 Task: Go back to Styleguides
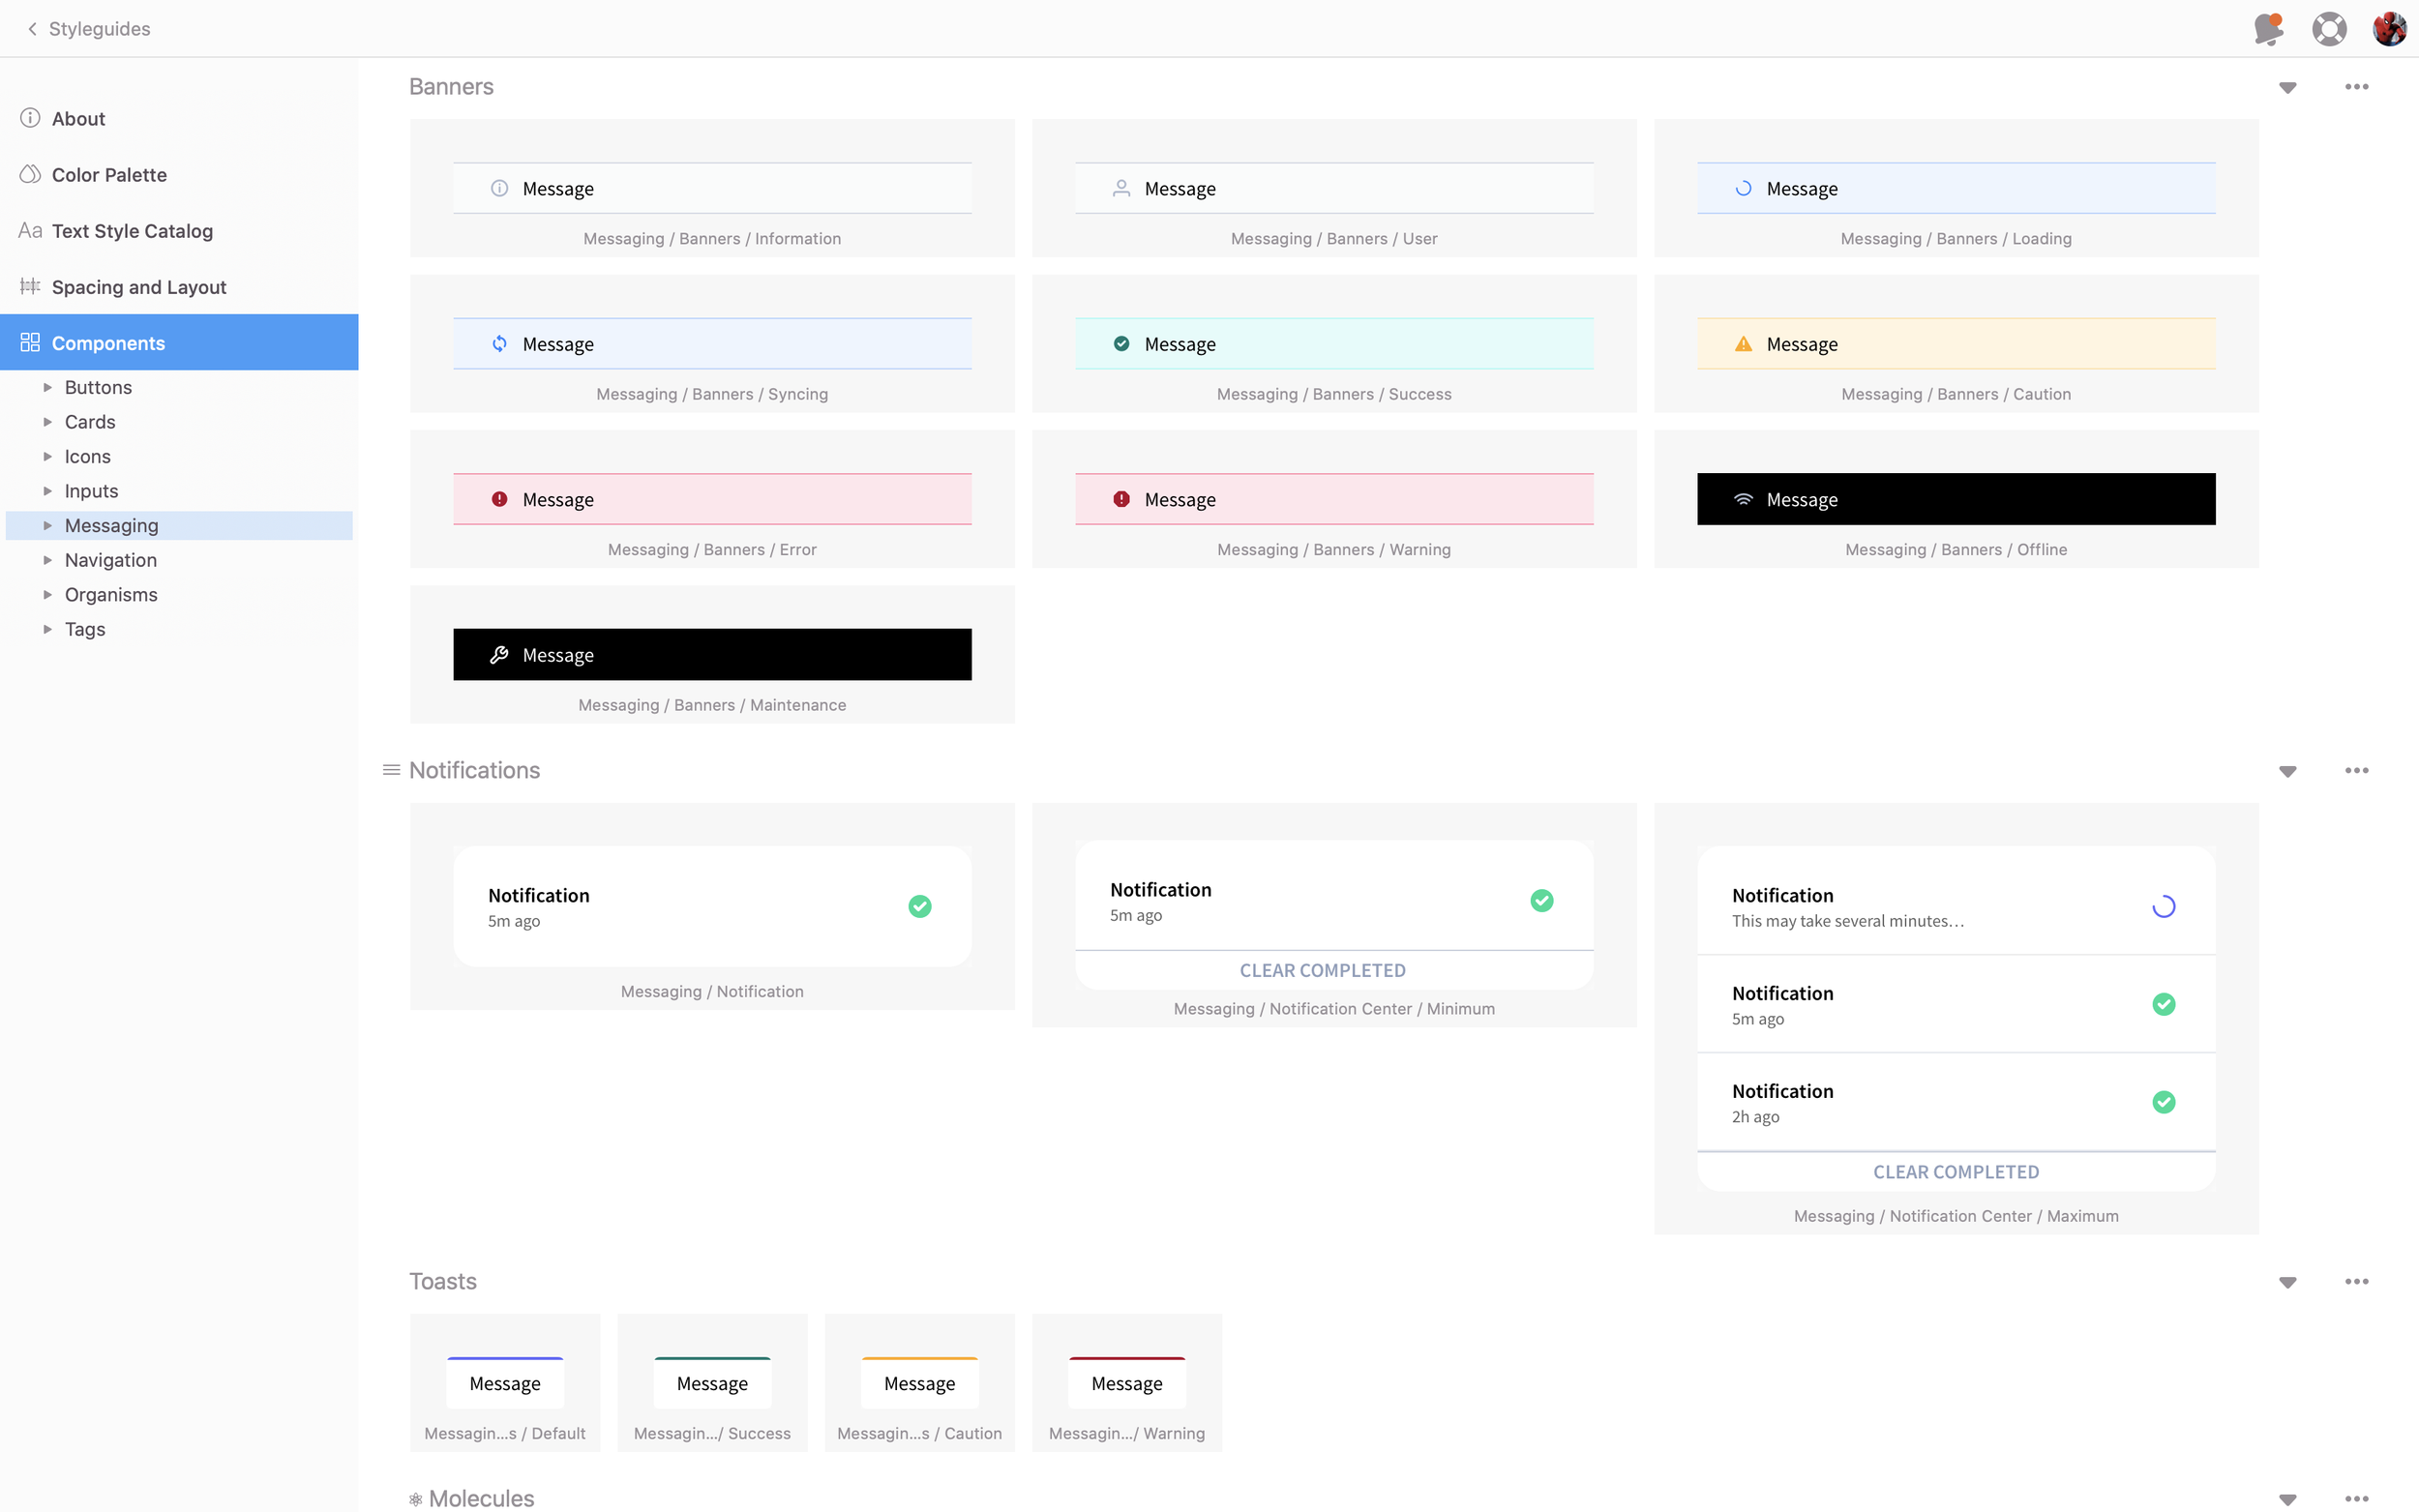88,29
